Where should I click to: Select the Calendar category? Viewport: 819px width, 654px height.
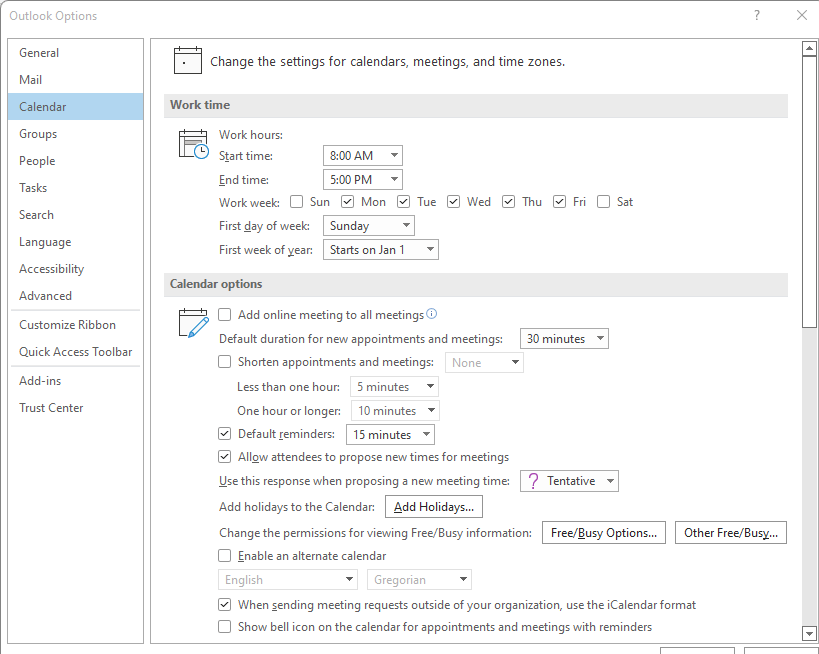[x=76, y=107]
